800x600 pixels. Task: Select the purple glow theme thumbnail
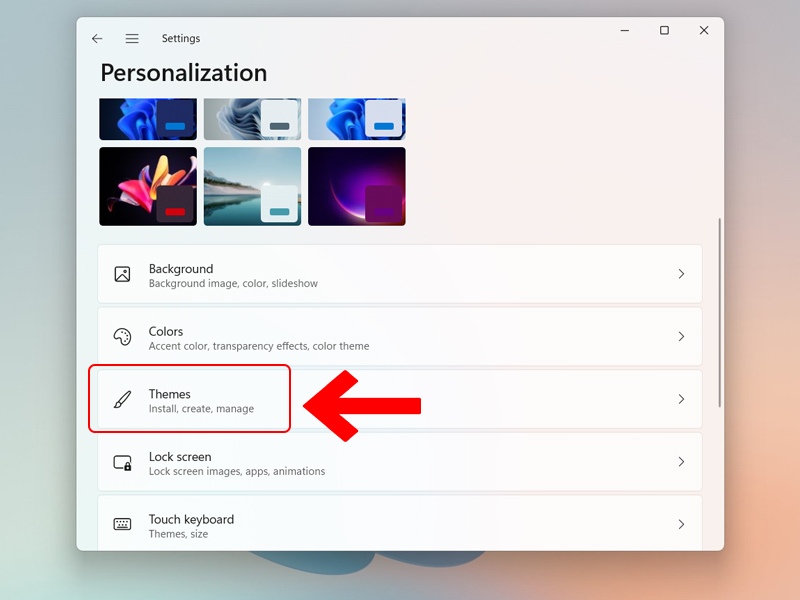click(356, 187)
